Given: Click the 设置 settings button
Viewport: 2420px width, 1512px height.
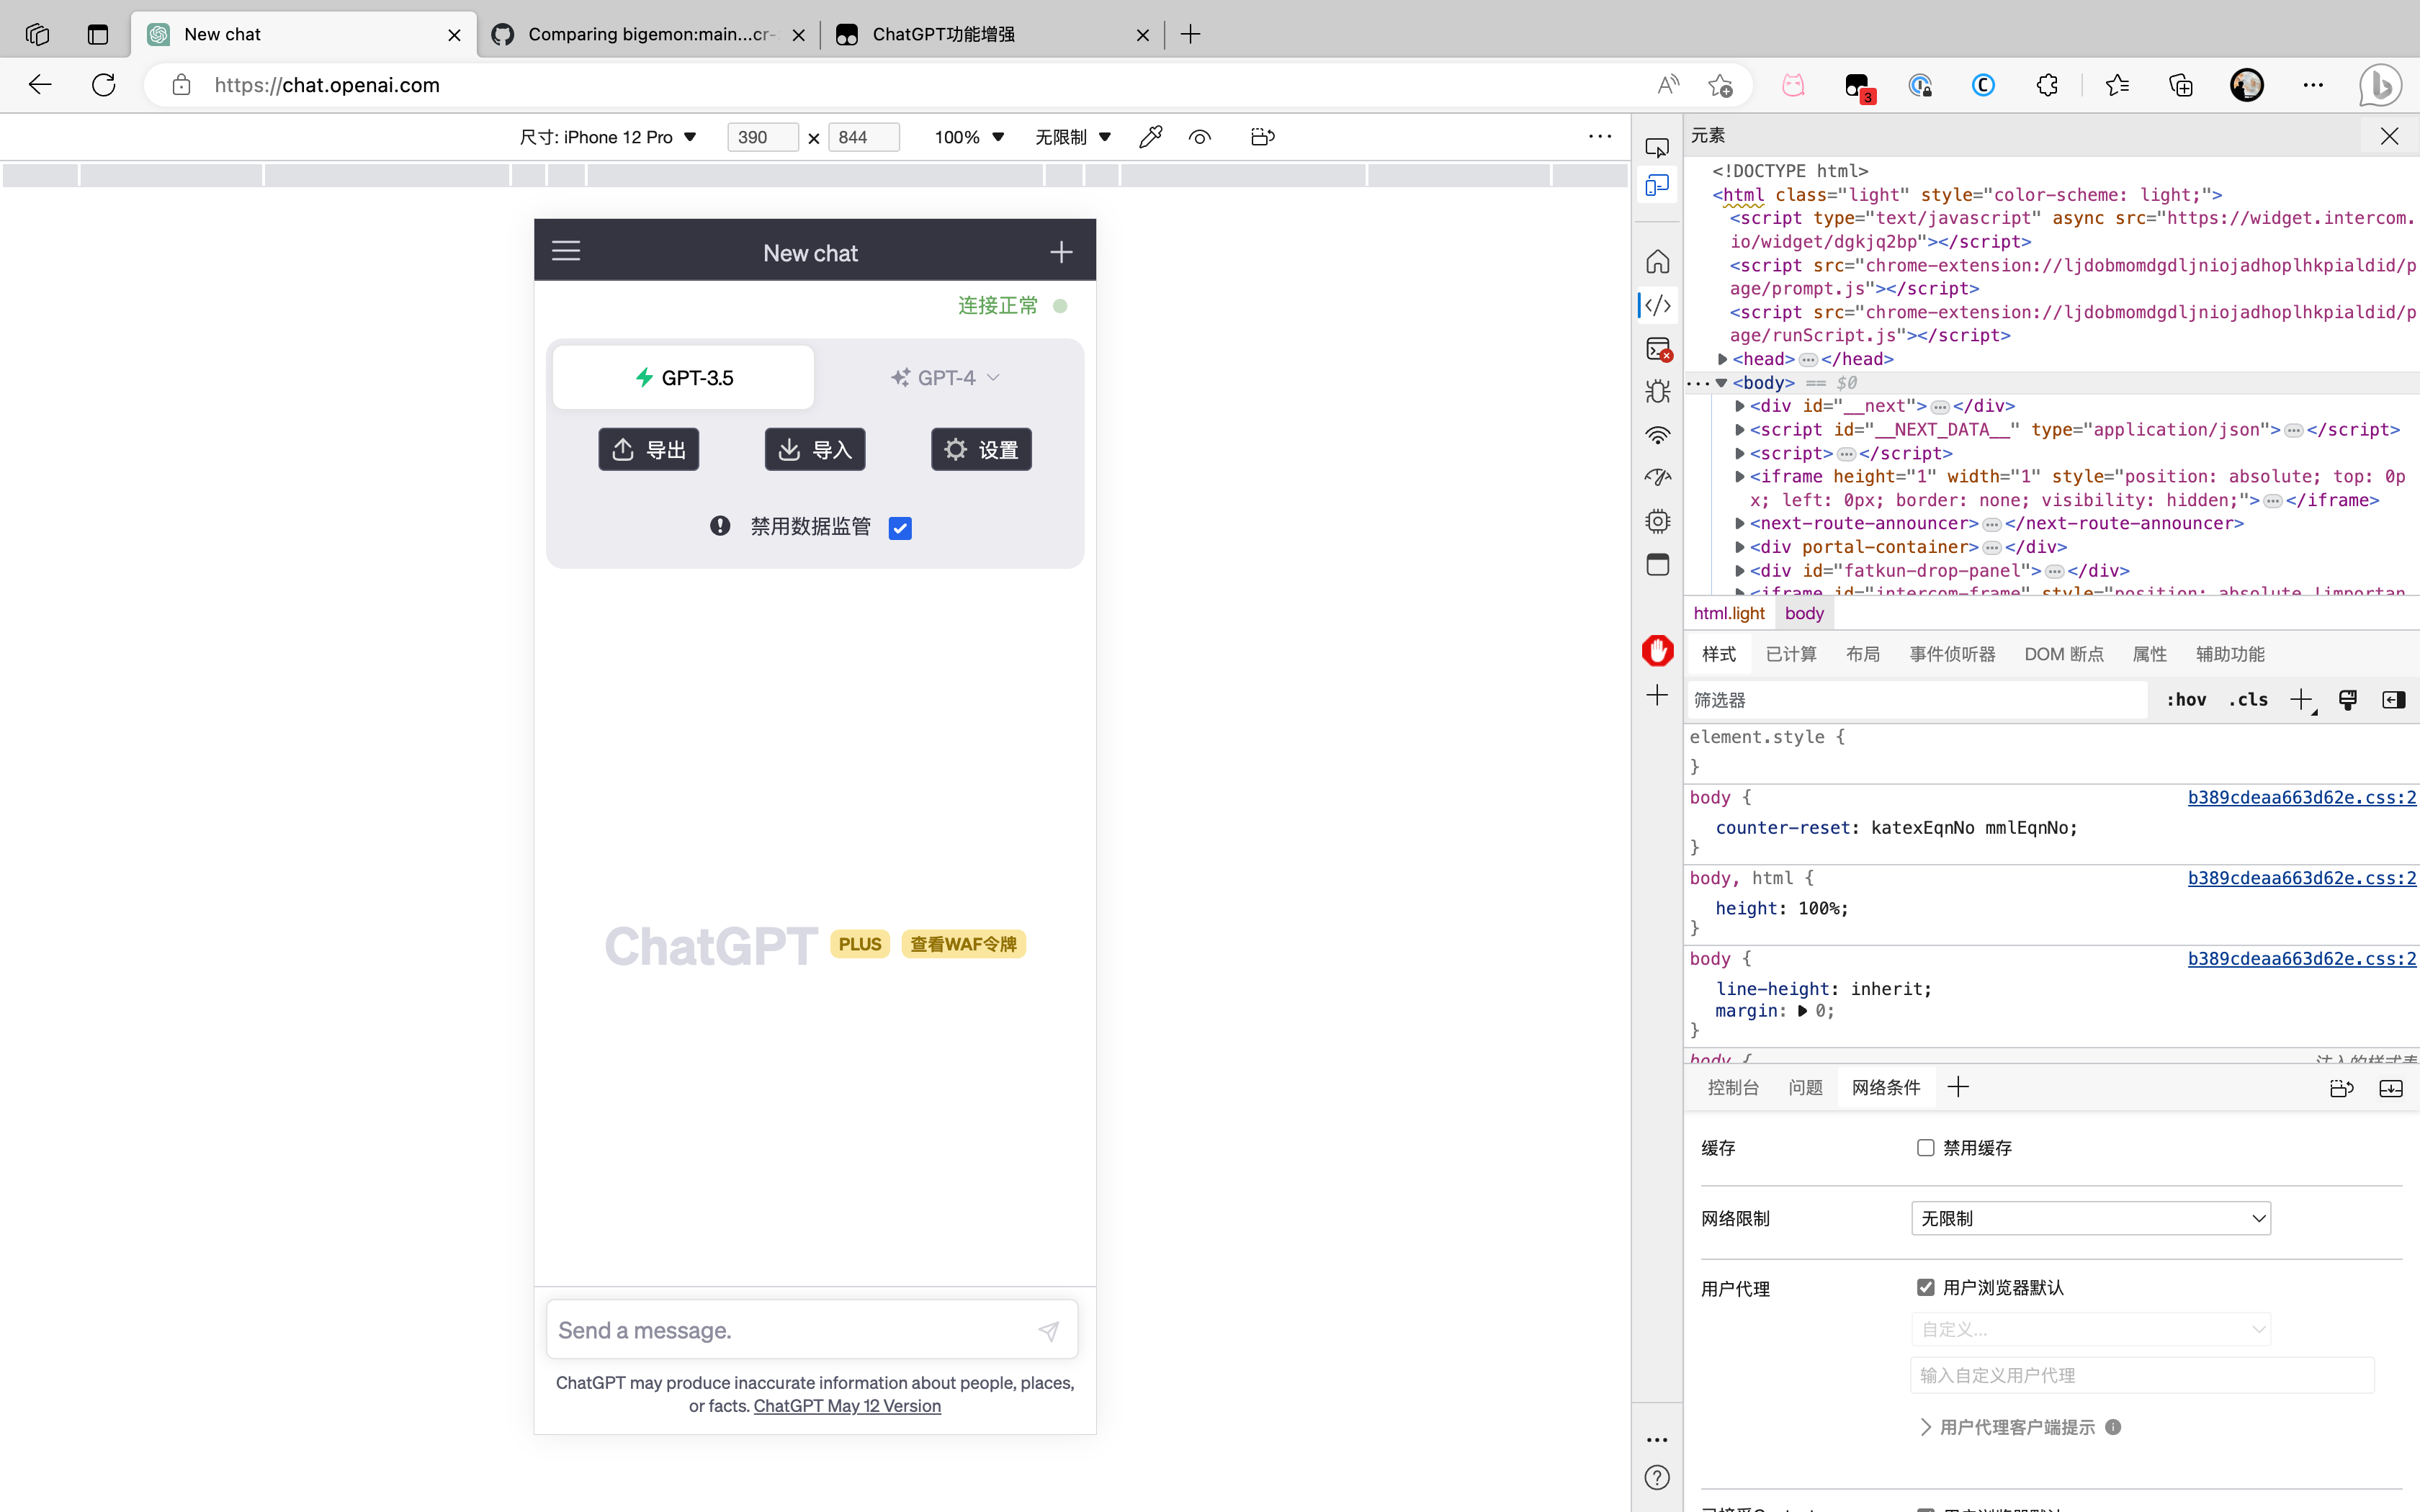Looking at the screenshot, I should (981, 449).
